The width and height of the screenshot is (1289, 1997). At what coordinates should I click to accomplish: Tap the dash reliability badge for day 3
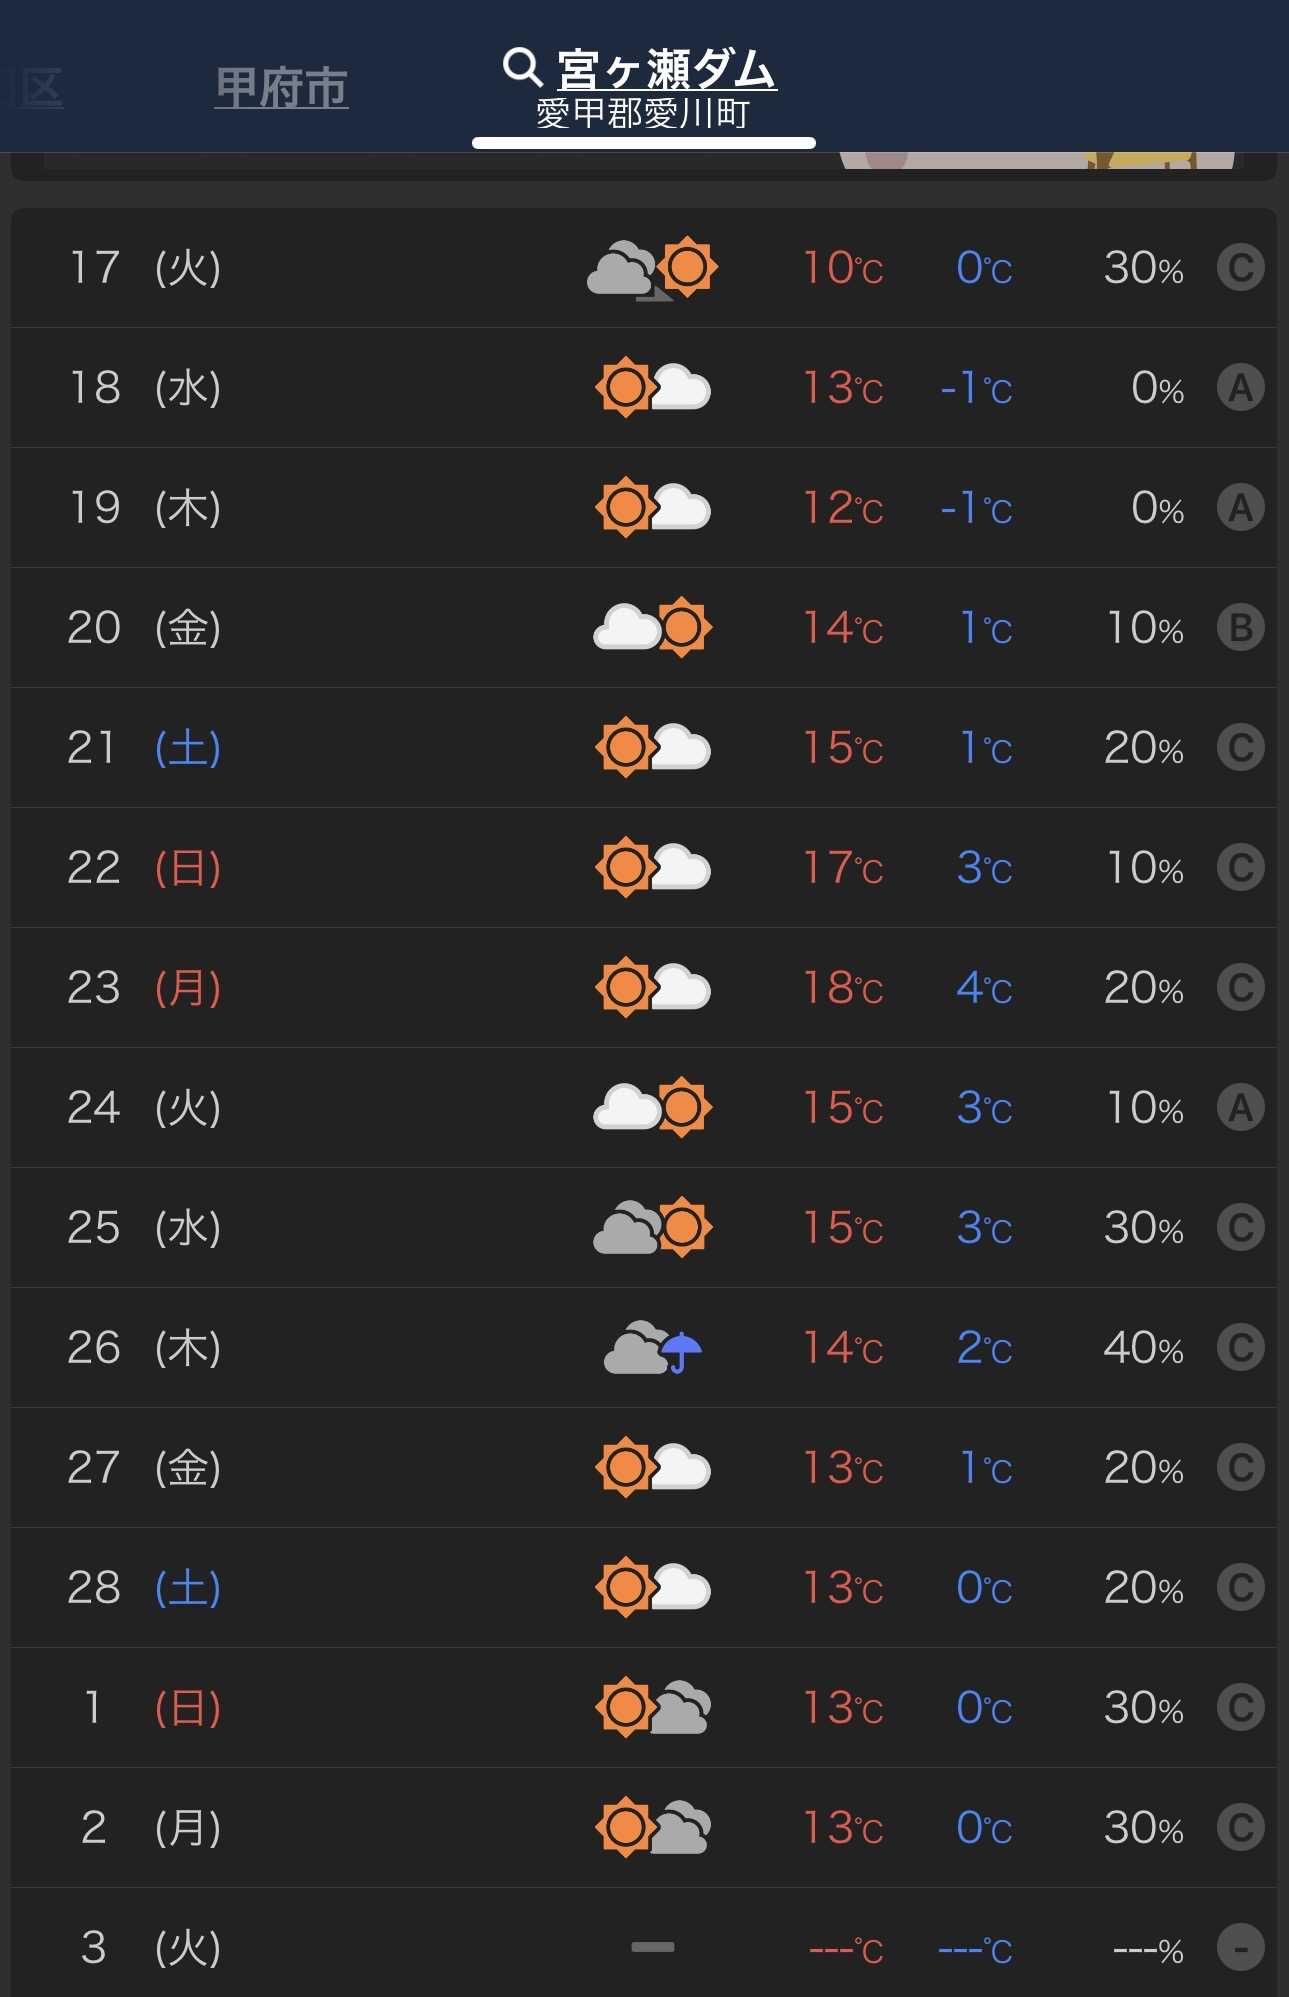pos(1240,1948)
